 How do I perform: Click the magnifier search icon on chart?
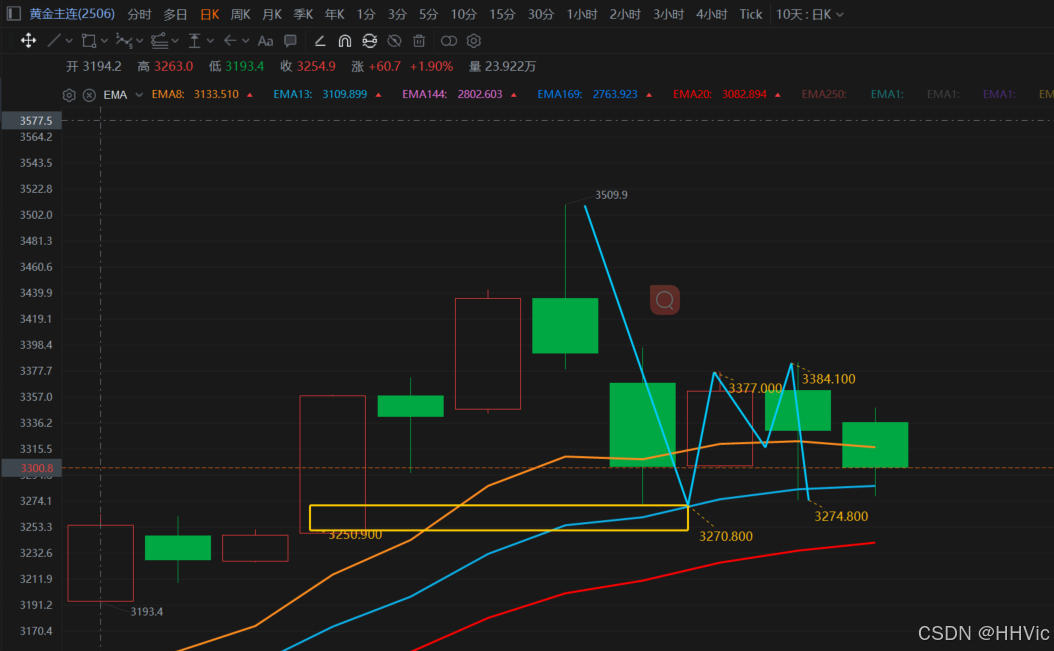point(665,300)
